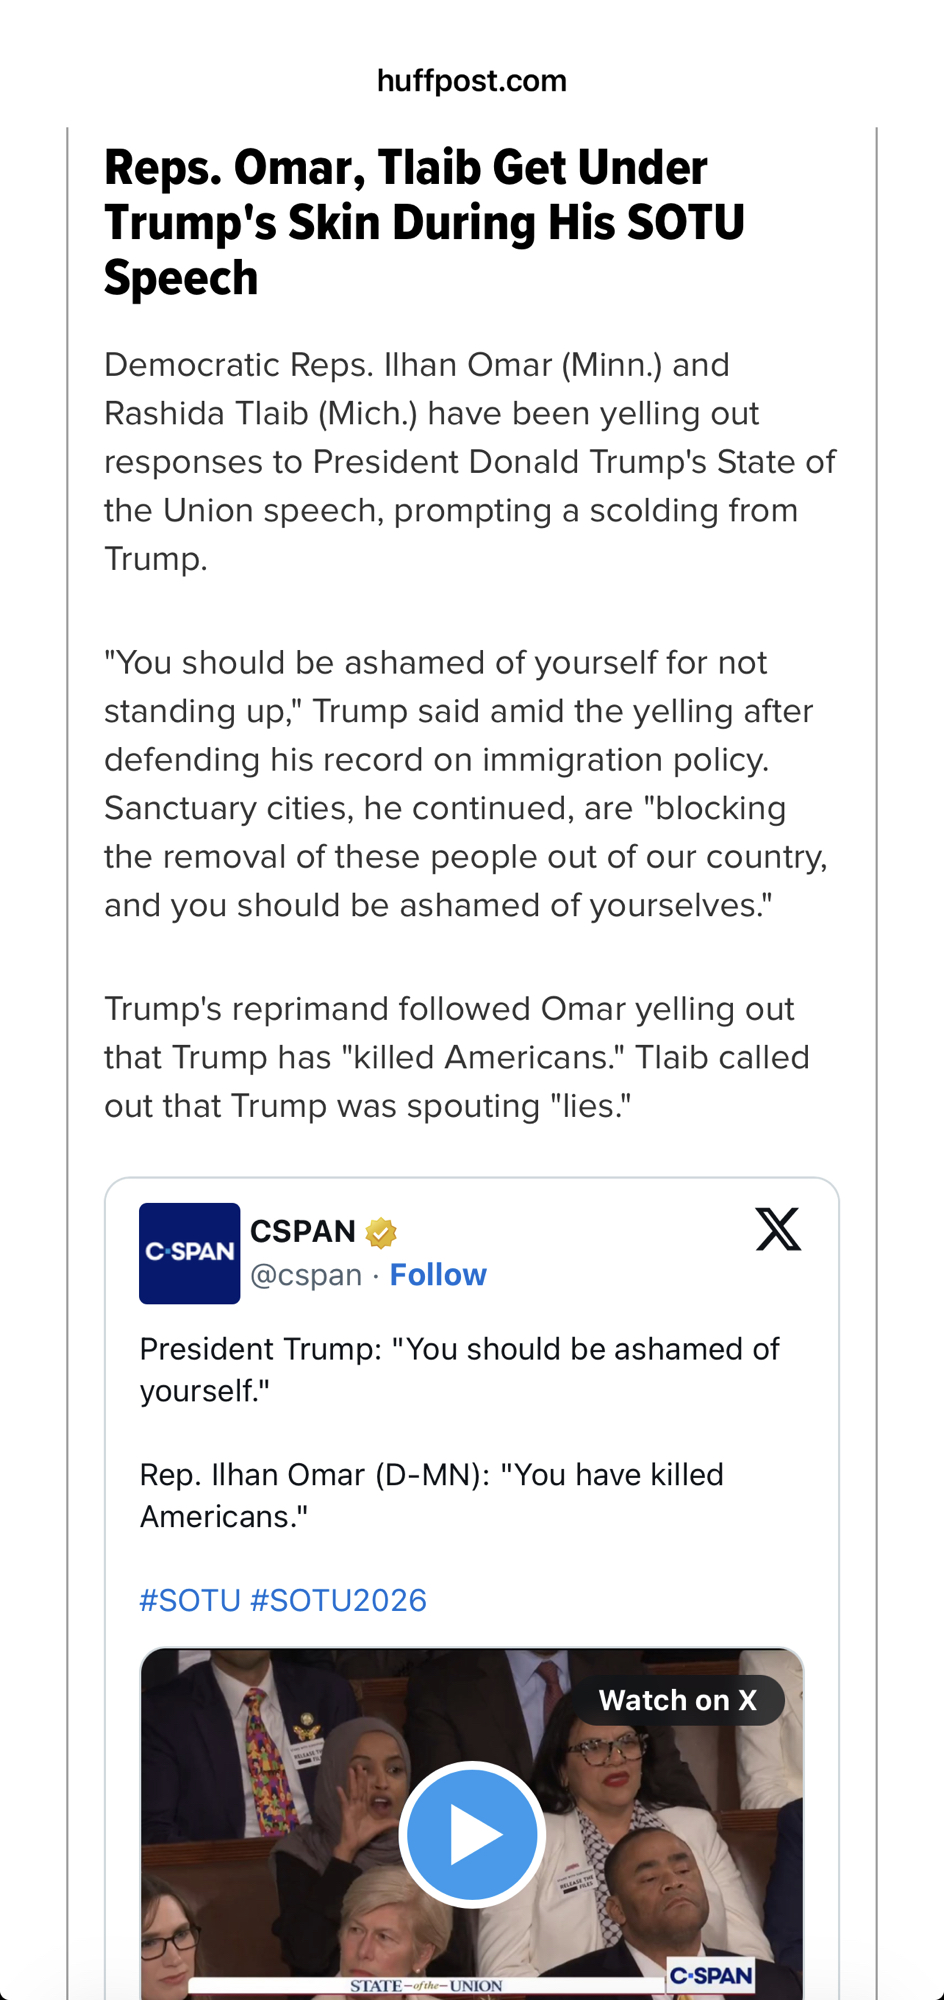This screenshot has width=944, height=2000.
Task: Open the #SOTU hashtag
Action: pos(190,1601)
